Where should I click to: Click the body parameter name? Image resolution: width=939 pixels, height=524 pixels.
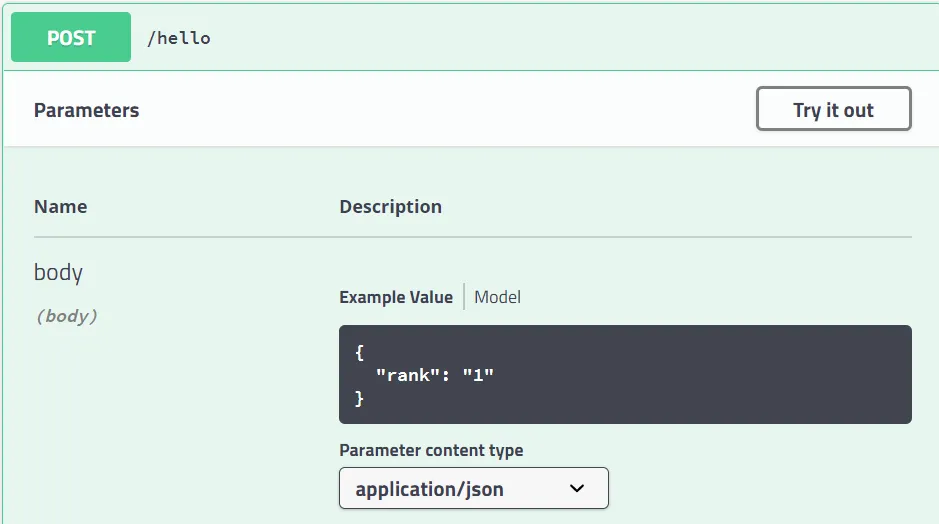point(58,272)
